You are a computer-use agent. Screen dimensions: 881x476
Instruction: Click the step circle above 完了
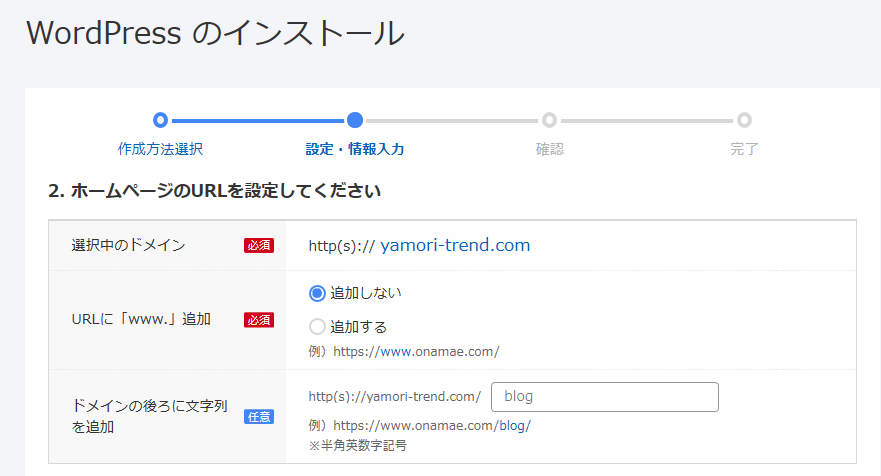pos(744,120)
